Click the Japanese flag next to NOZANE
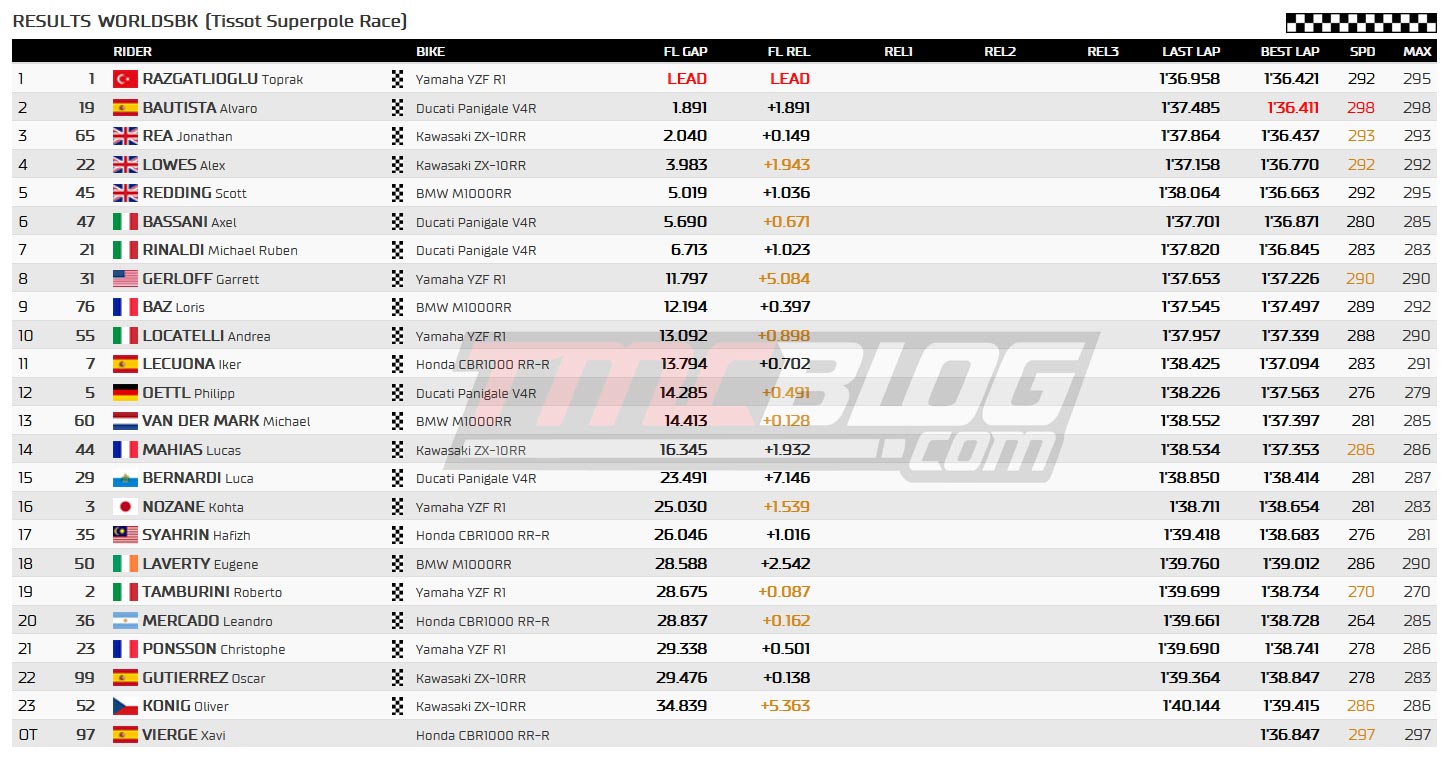The image size is (1452, 760). (125, 507)
